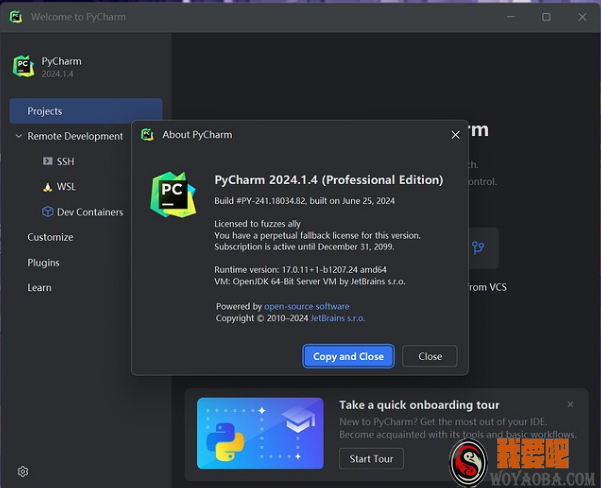Click the large PyCharm logo in About dialog
The image size is (601, 488).
[173, 194]
